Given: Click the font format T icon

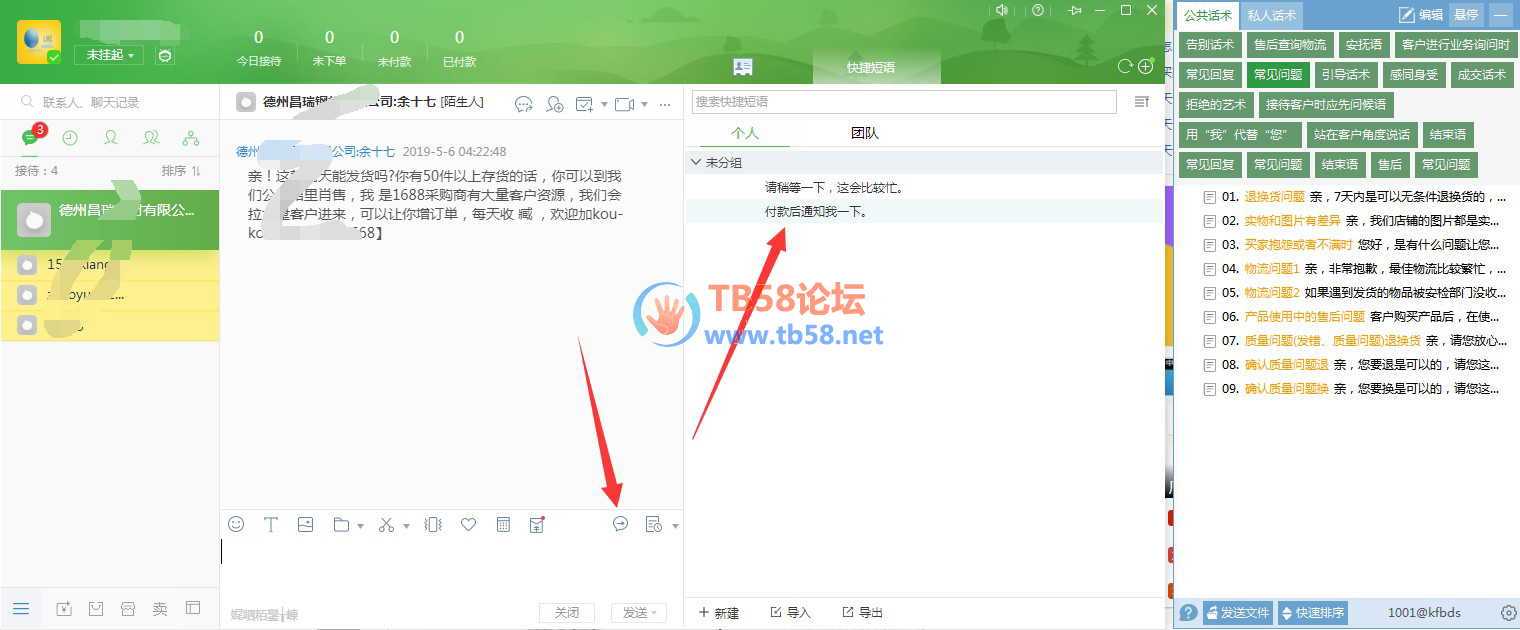Looking at the screenshot, I should click(270, 524).
